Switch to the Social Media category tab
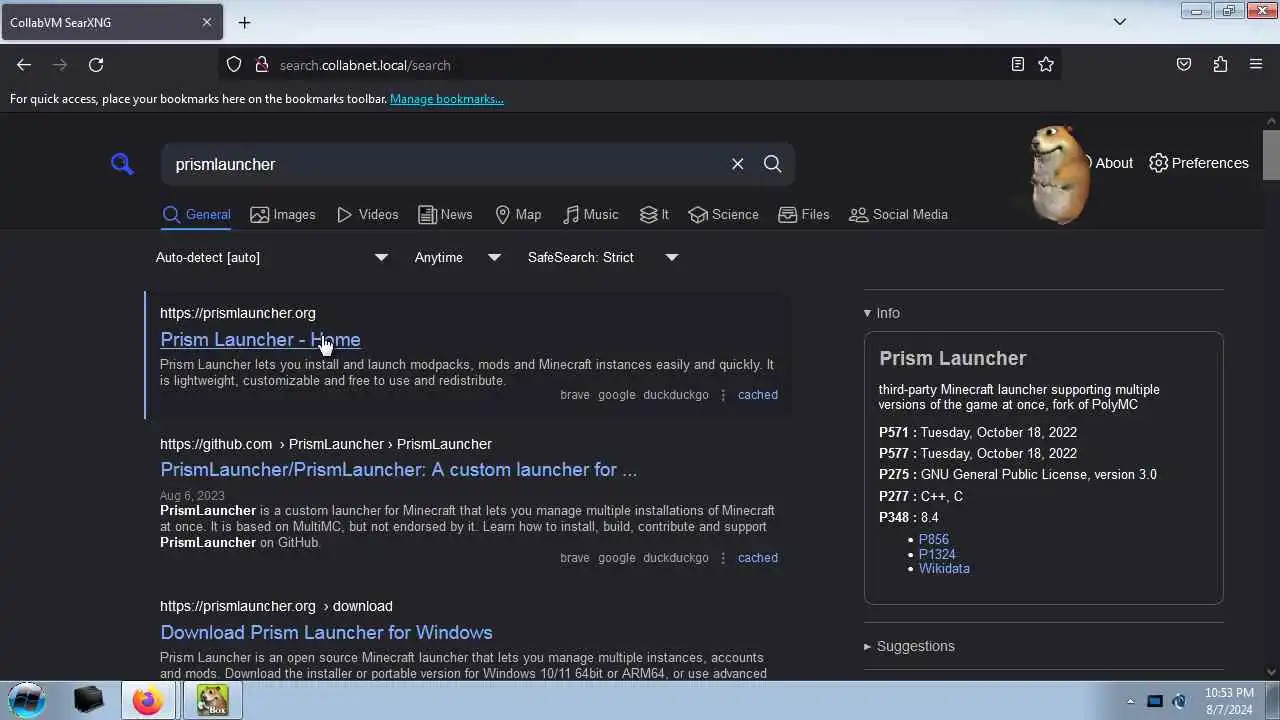This screenshot has height=720, width=1280. (898, 214)
